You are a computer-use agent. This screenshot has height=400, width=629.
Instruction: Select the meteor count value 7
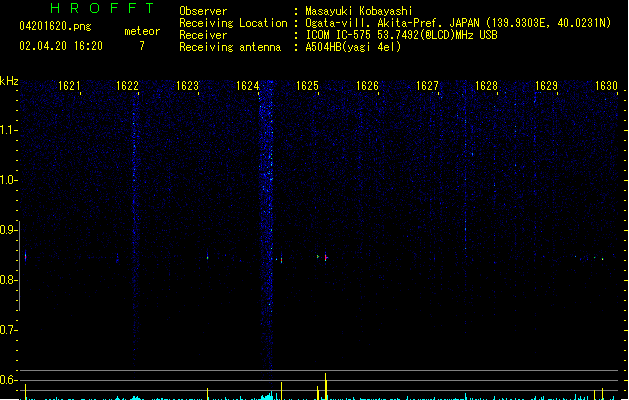pos(142,46)
